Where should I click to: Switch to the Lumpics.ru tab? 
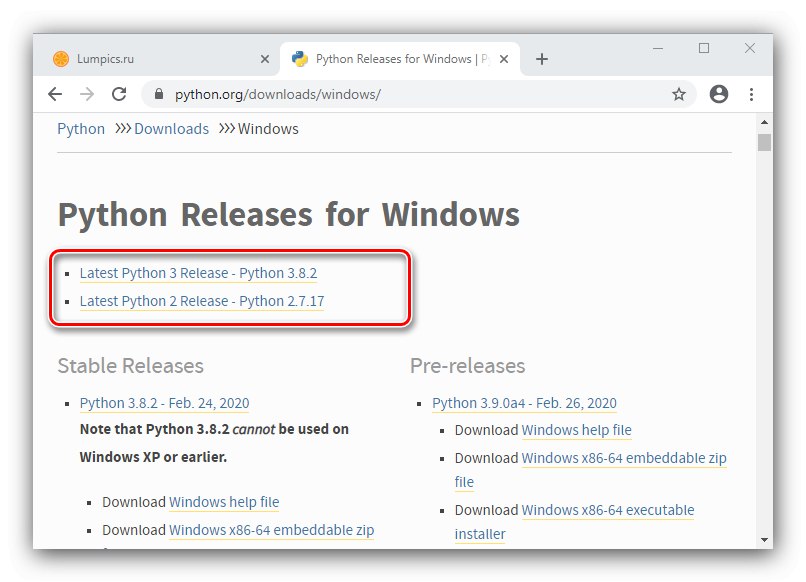(x=157, y=59)
